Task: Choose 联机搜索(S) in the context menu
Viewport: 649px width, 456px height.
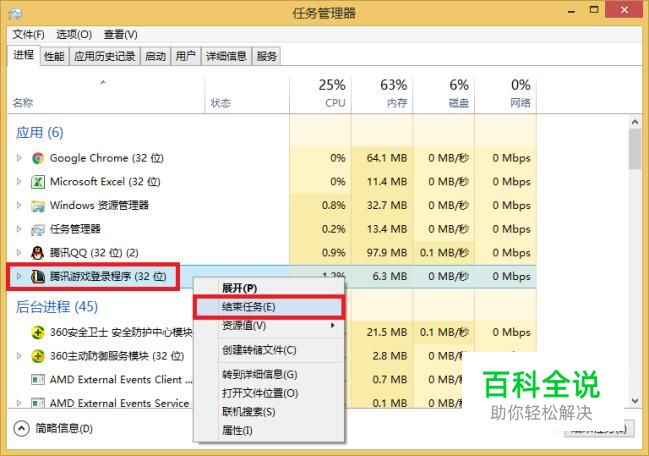Action: [x=269, y=412]
